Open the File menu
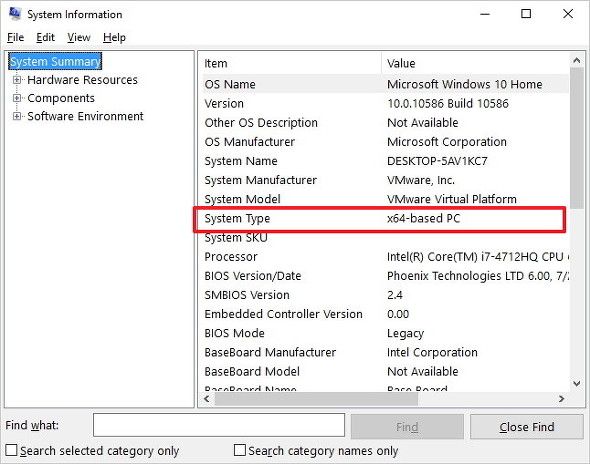 click(x=15, y=37)
